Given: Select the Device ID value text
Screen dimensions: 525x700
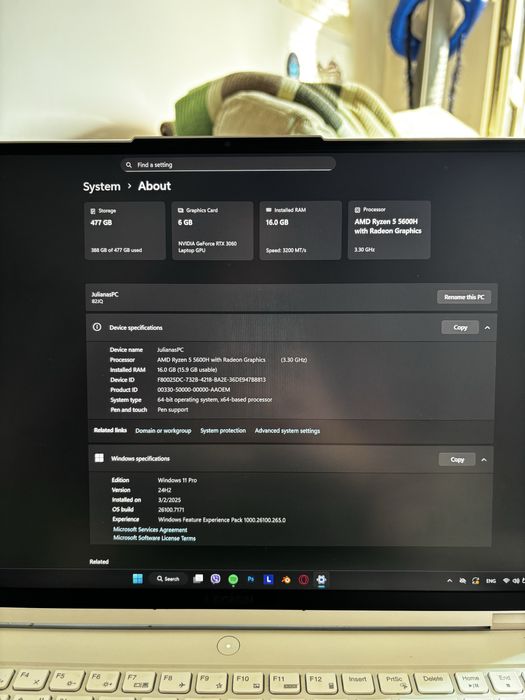Looking at the screenshot, I should click(212, 379).
